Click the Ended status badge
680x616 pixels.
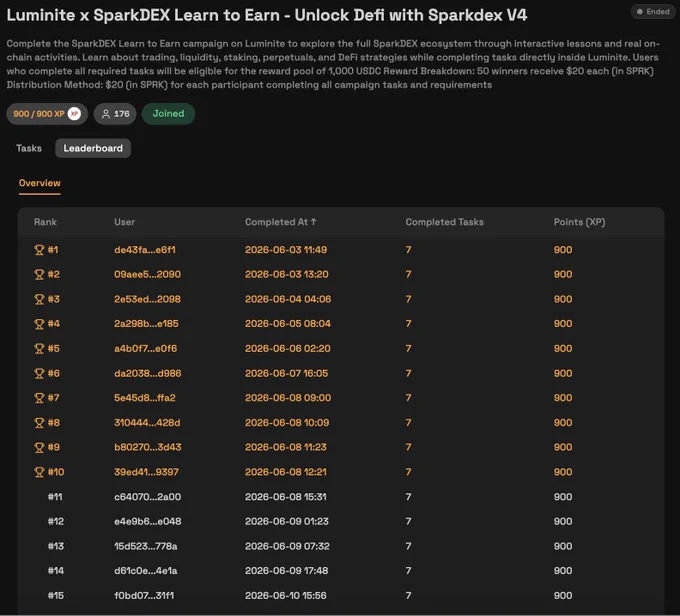(653, 12)
